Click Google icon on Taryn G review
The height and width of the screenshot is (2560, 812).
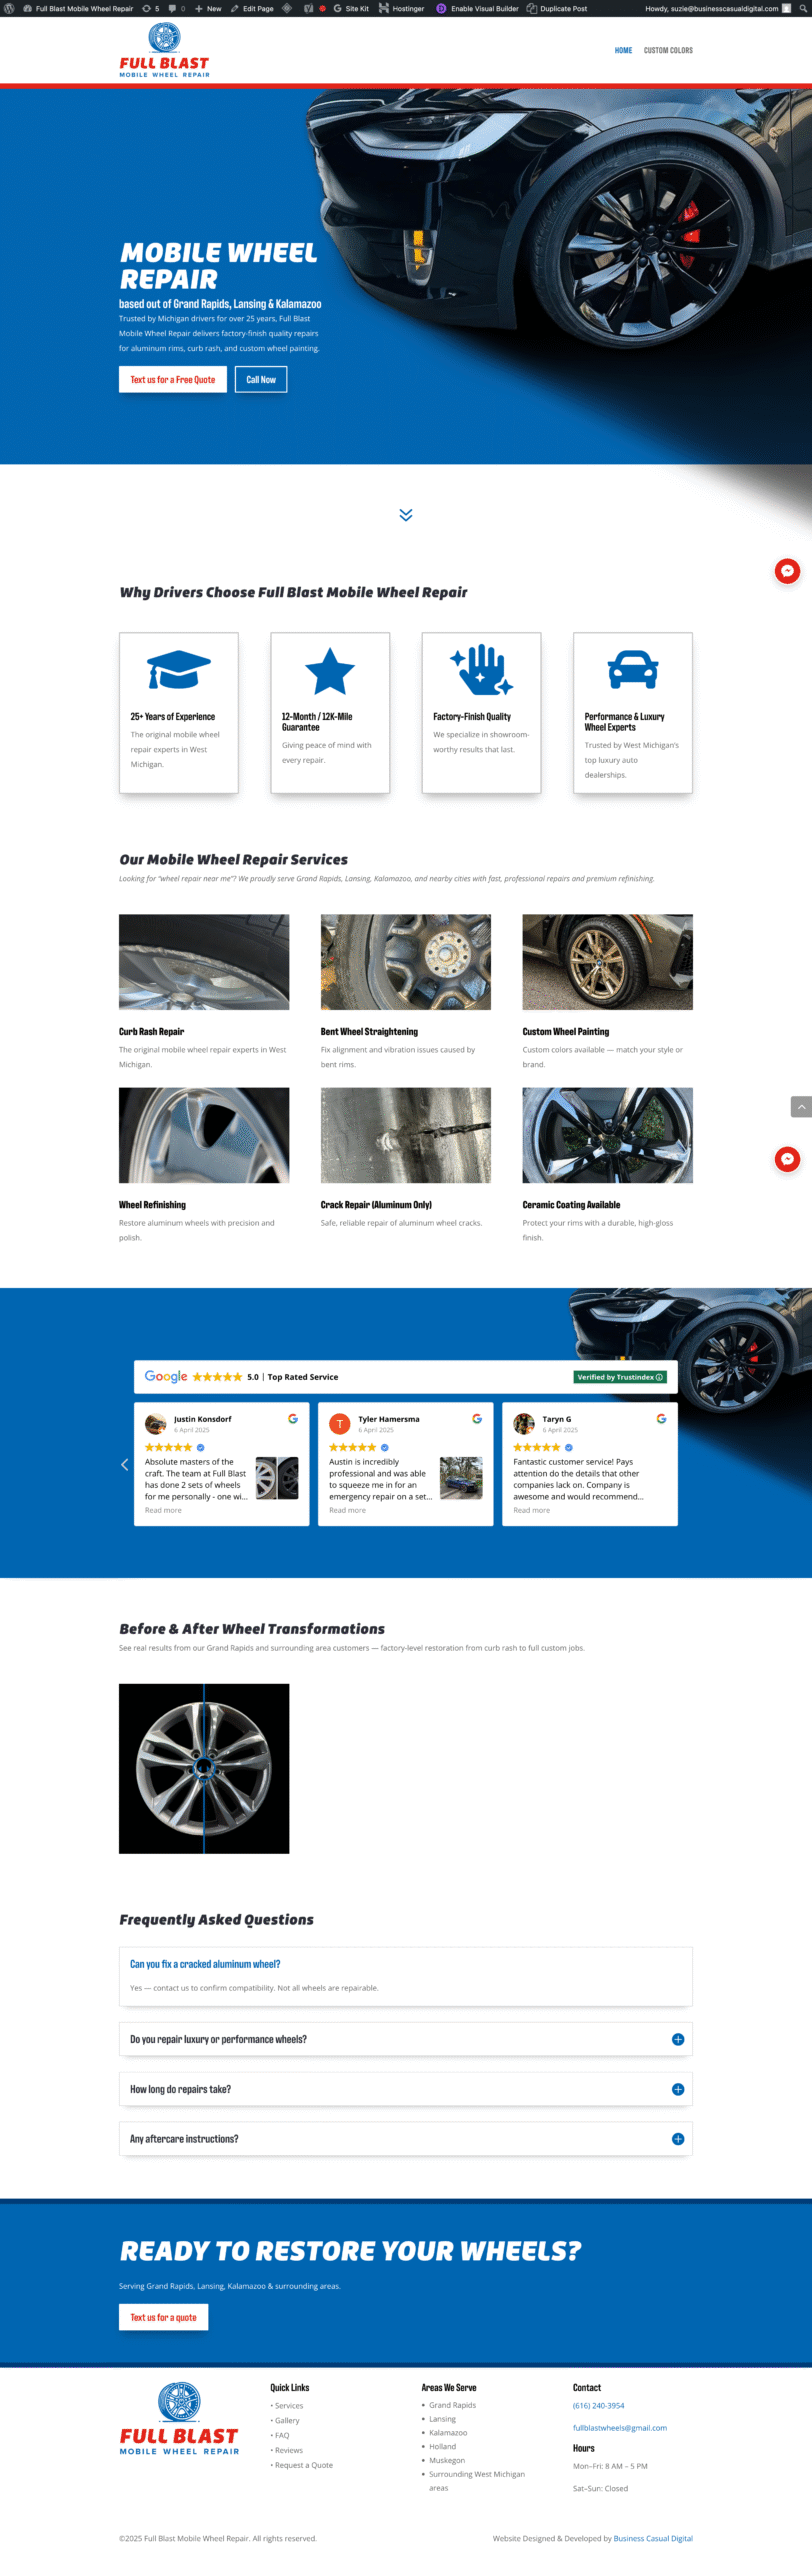pos(661,1419)
